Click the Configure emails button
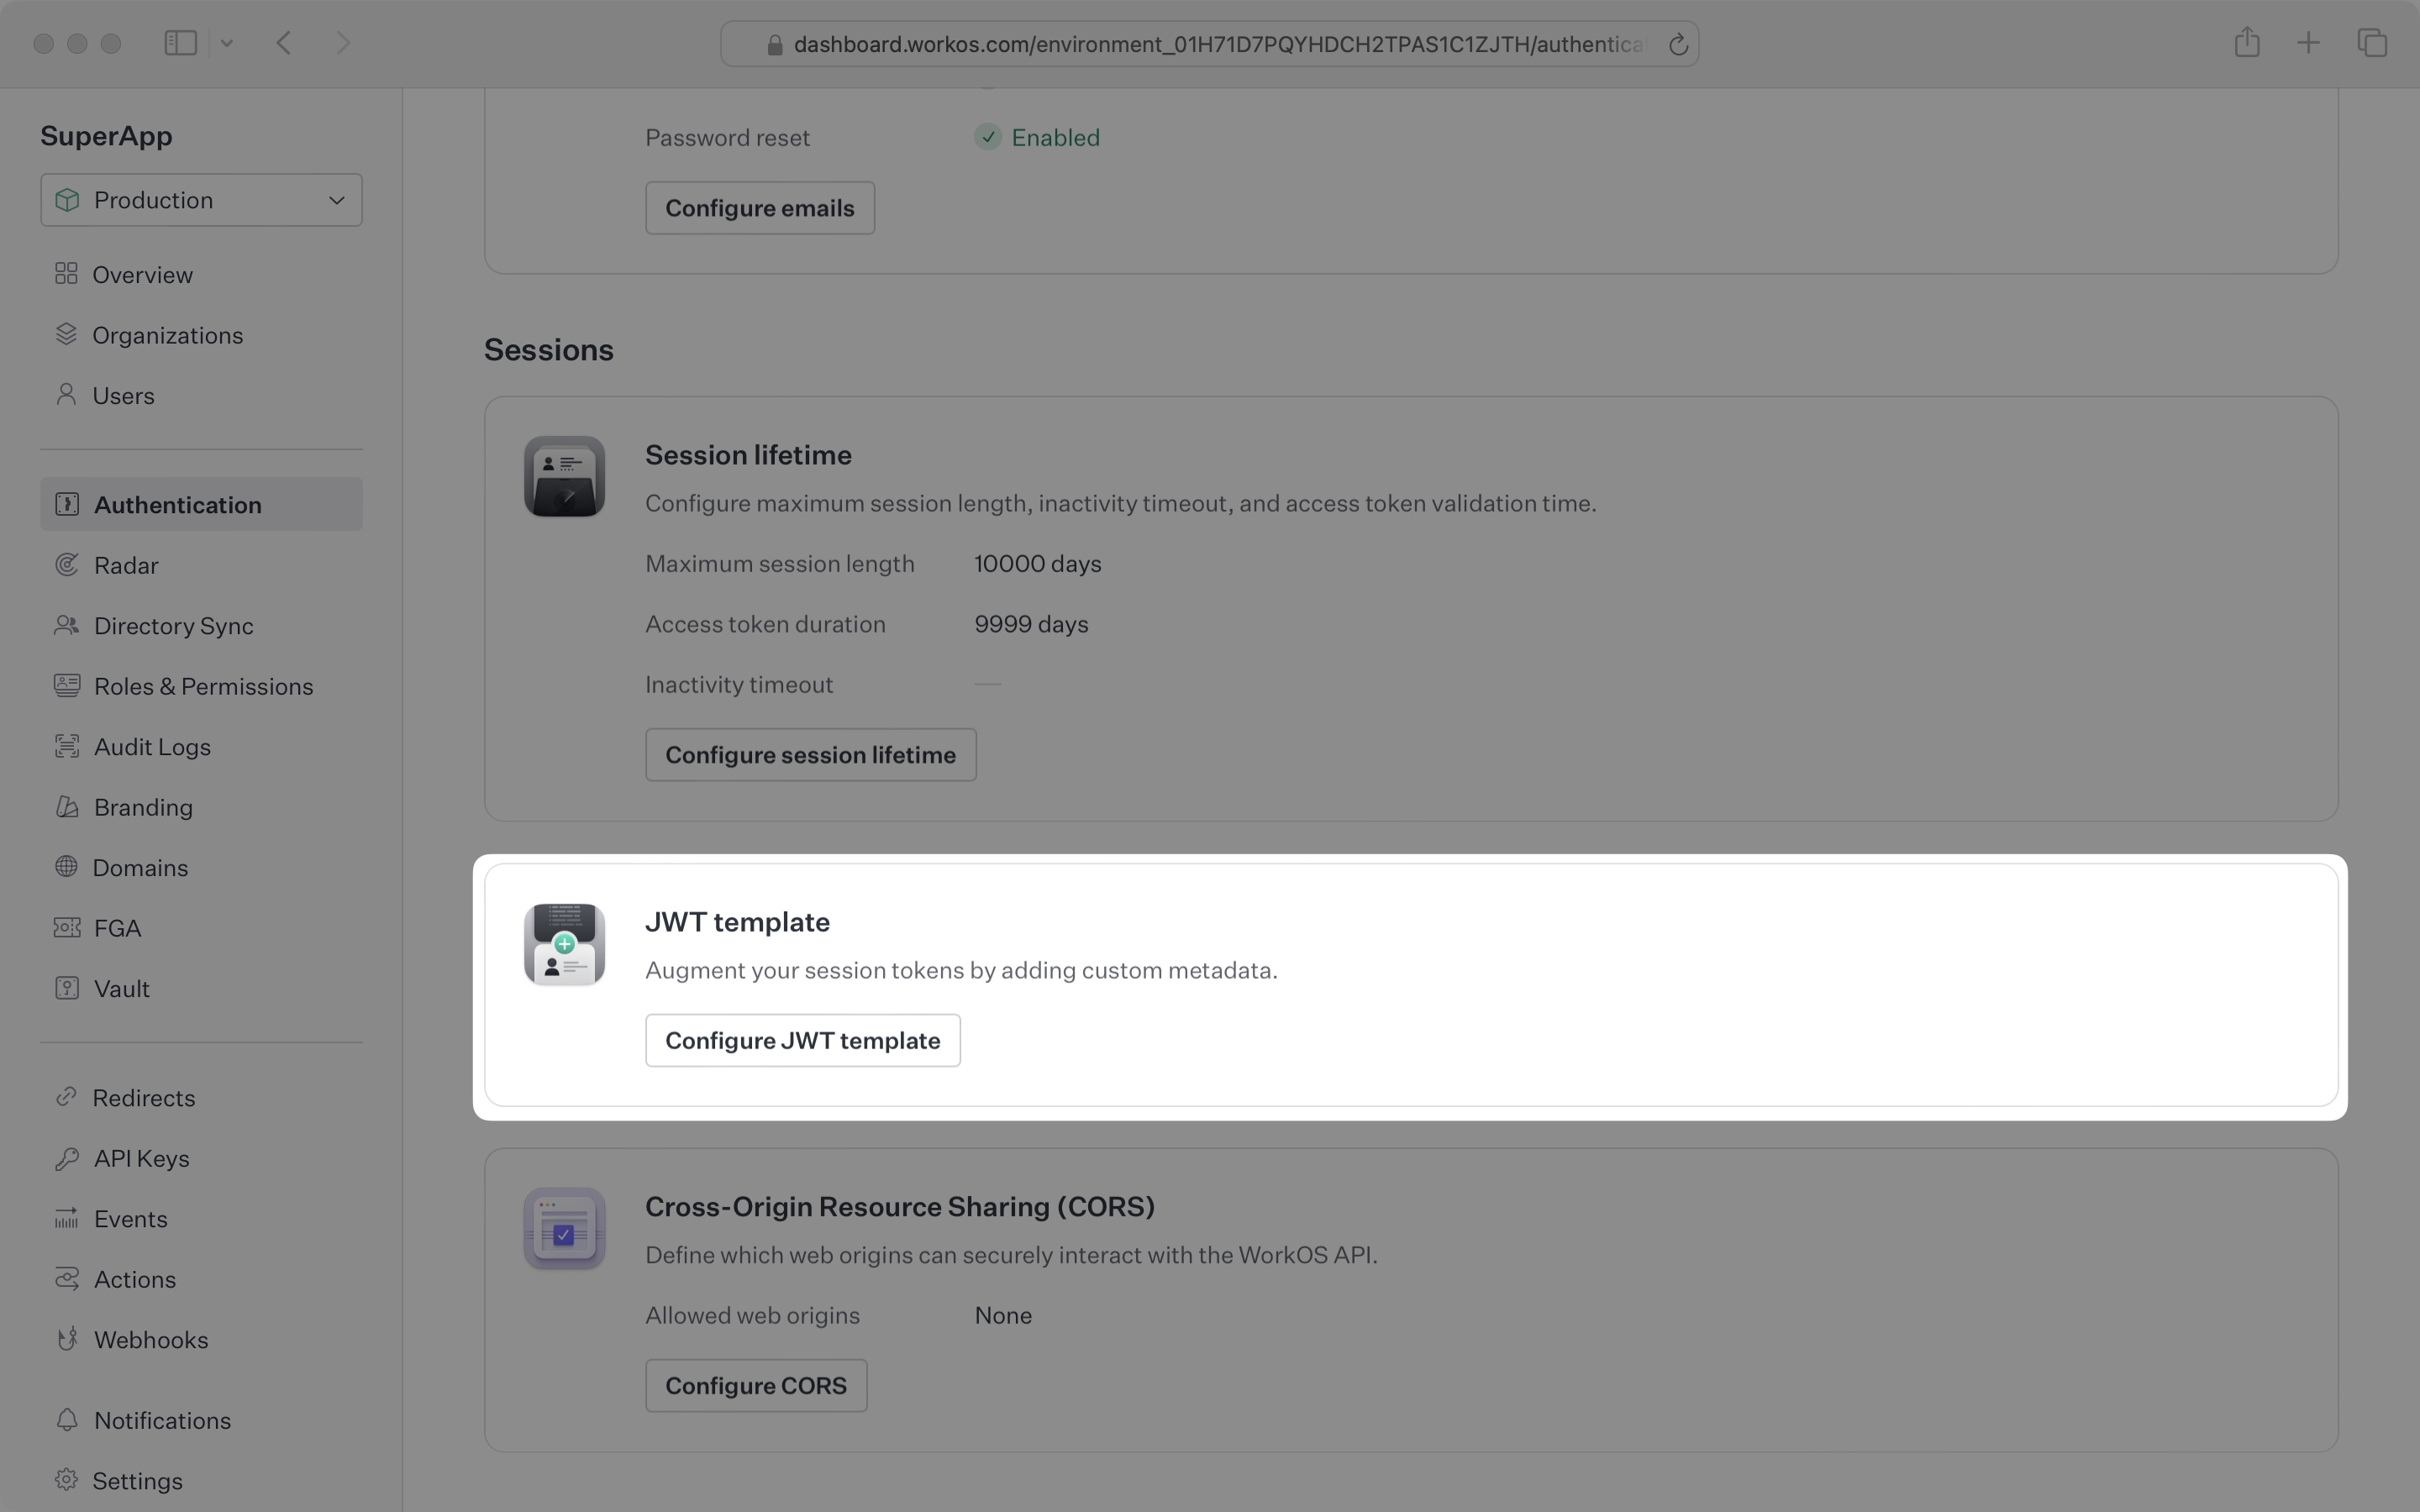The height and width of the screenshot is (1512, 2420). tap(760, 207)
